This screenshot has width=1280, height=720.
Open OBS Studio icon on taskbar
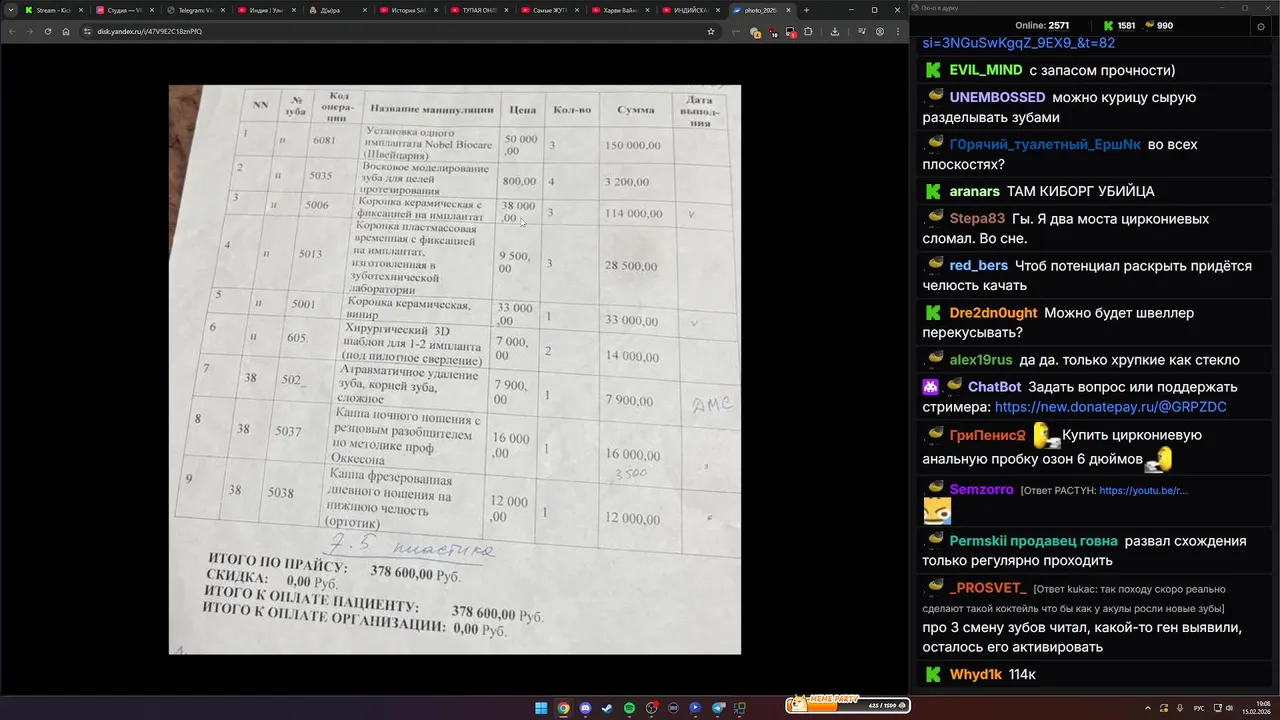(x=651, y=708)
